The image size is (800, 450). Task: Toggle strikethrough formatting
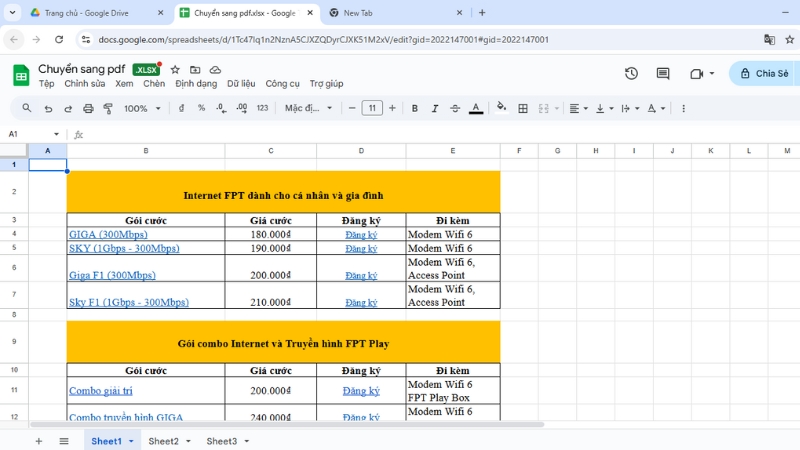455,108
